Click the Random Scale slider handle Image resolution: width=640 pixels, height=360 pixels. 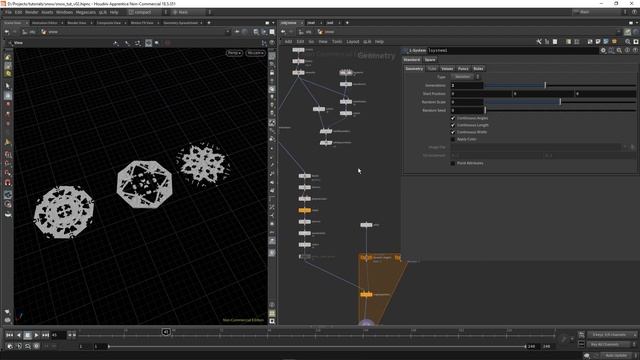(x=560, y=102)
